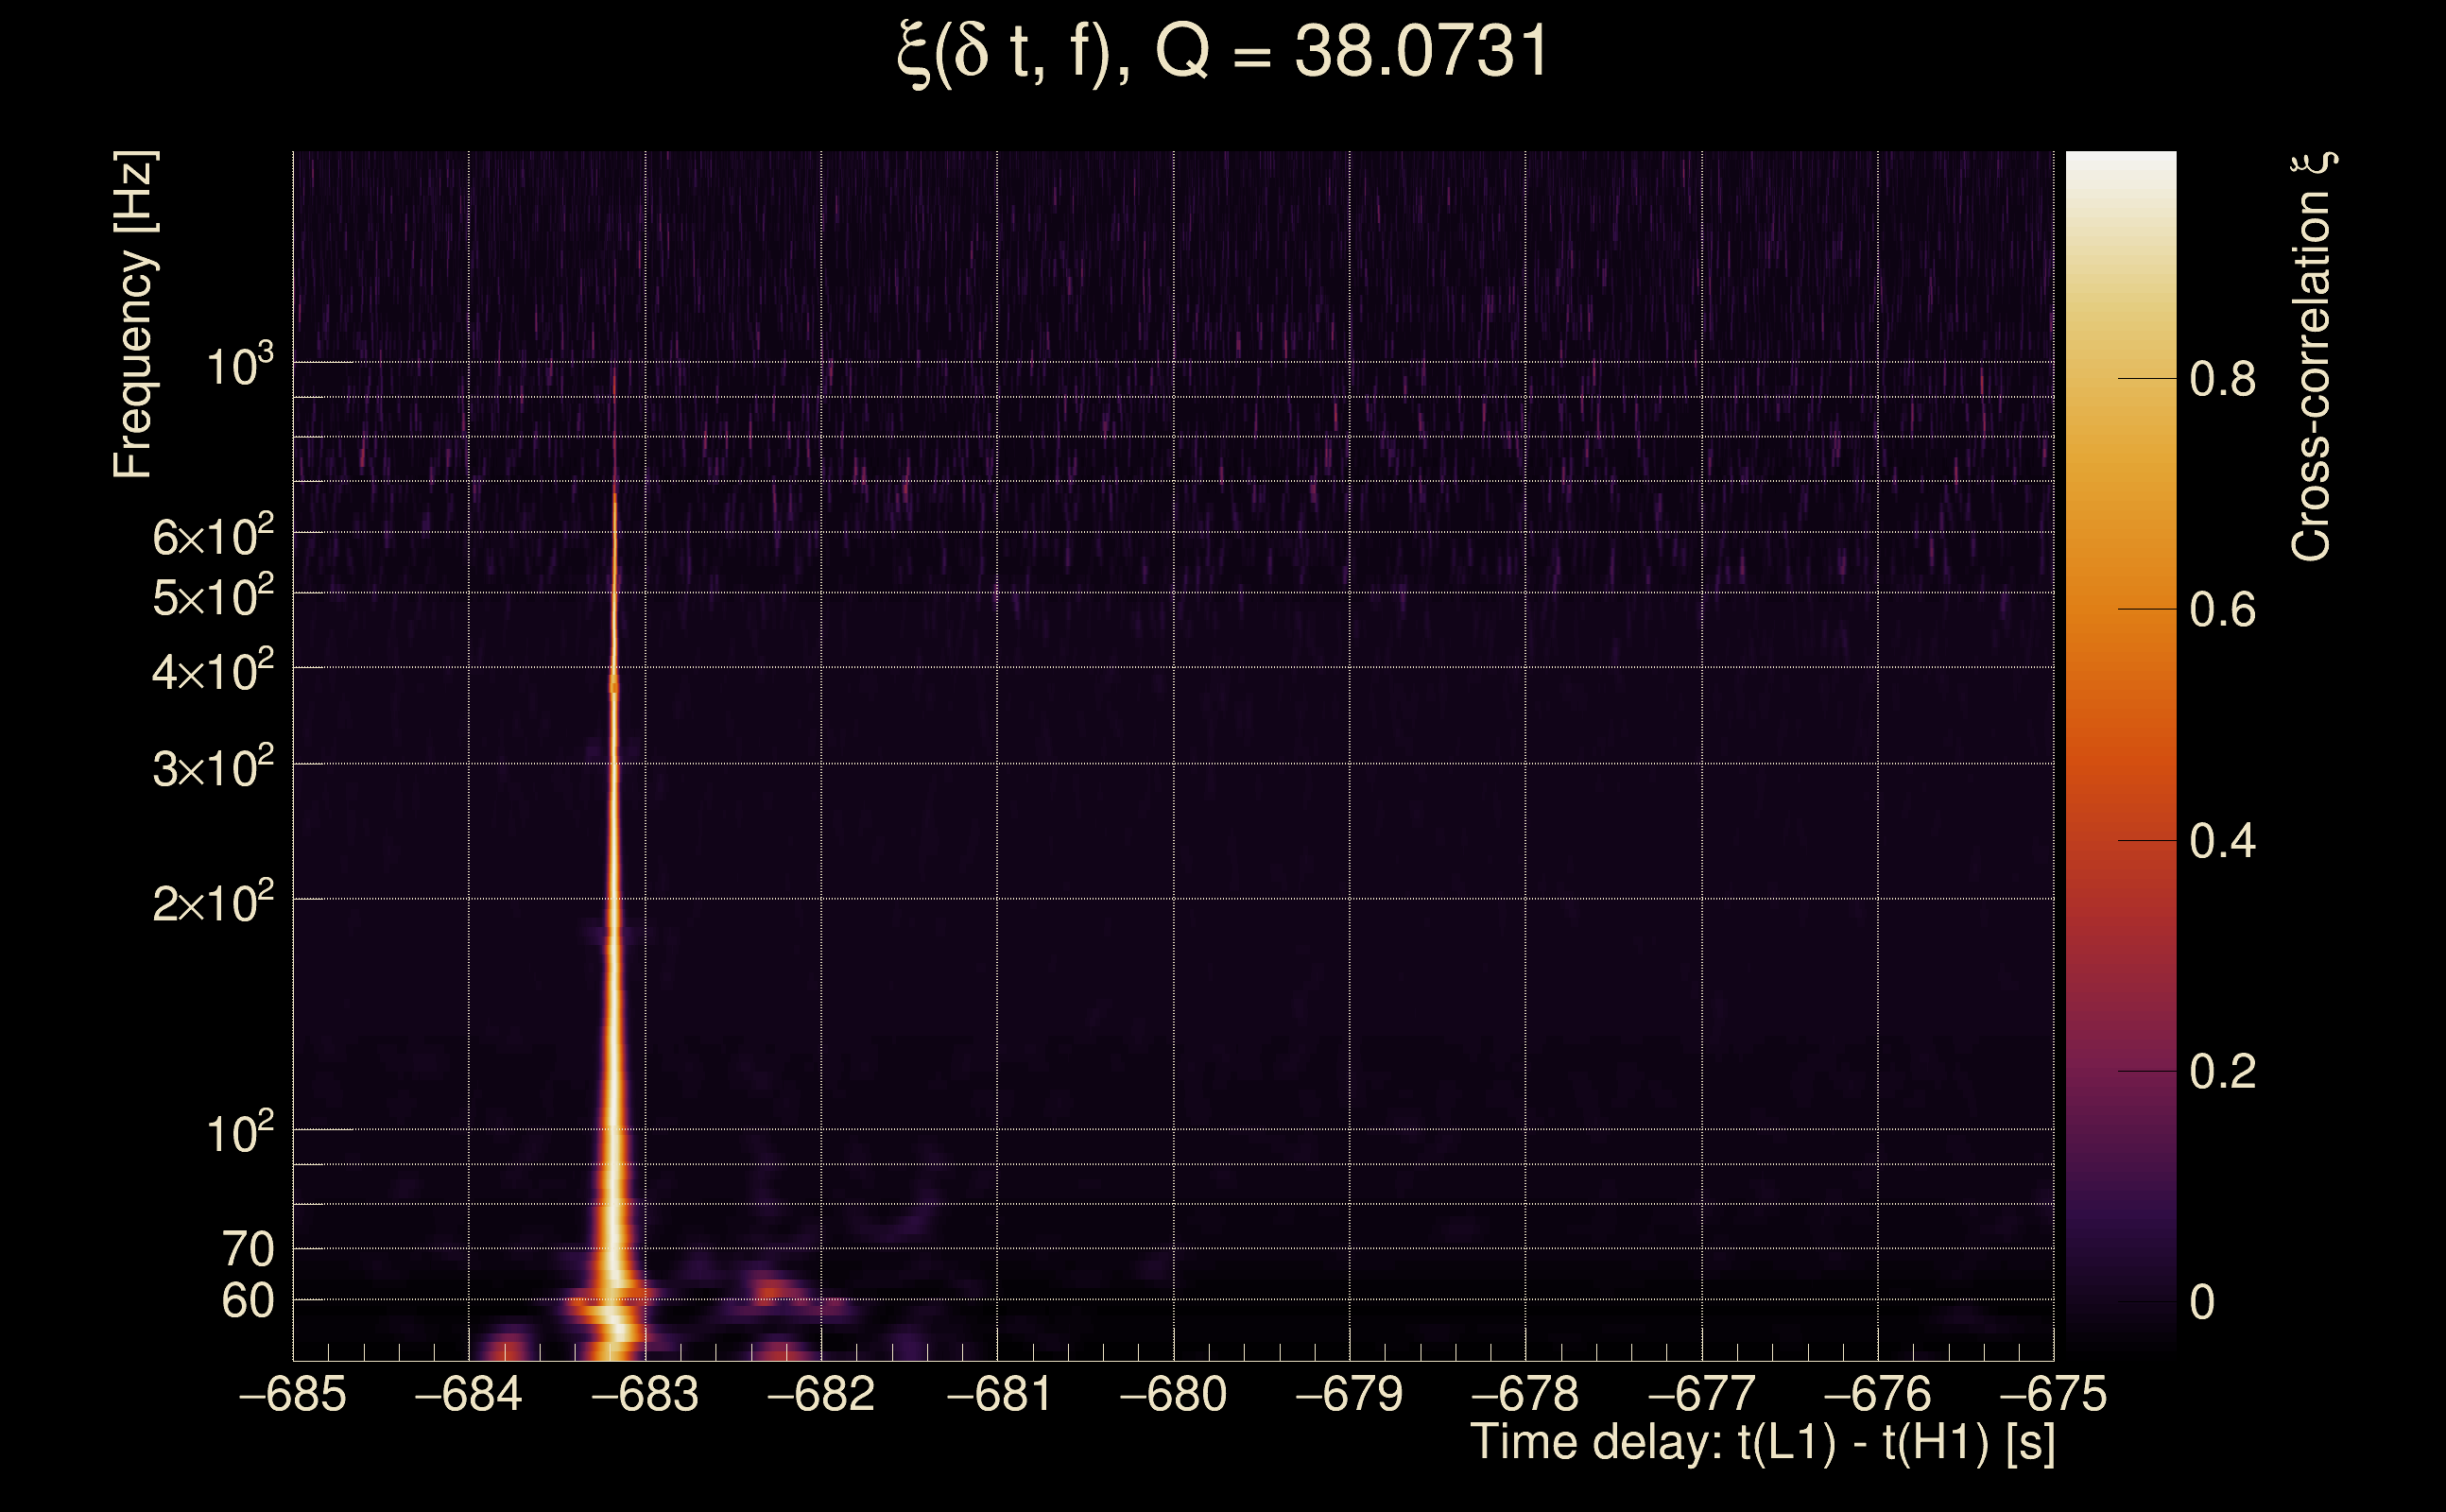Click the 0.8 tick label on the colorbar
This screenshot has width=2446, height=1512.
point(2222,380)
